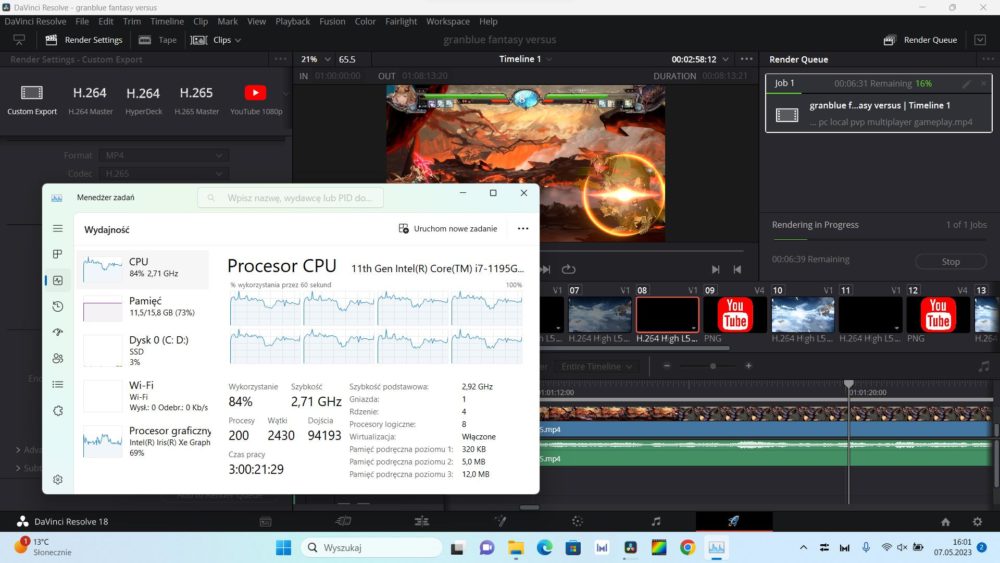Open the Playback menu
This screenshot has height=563, width=1000.
(293, 21)
